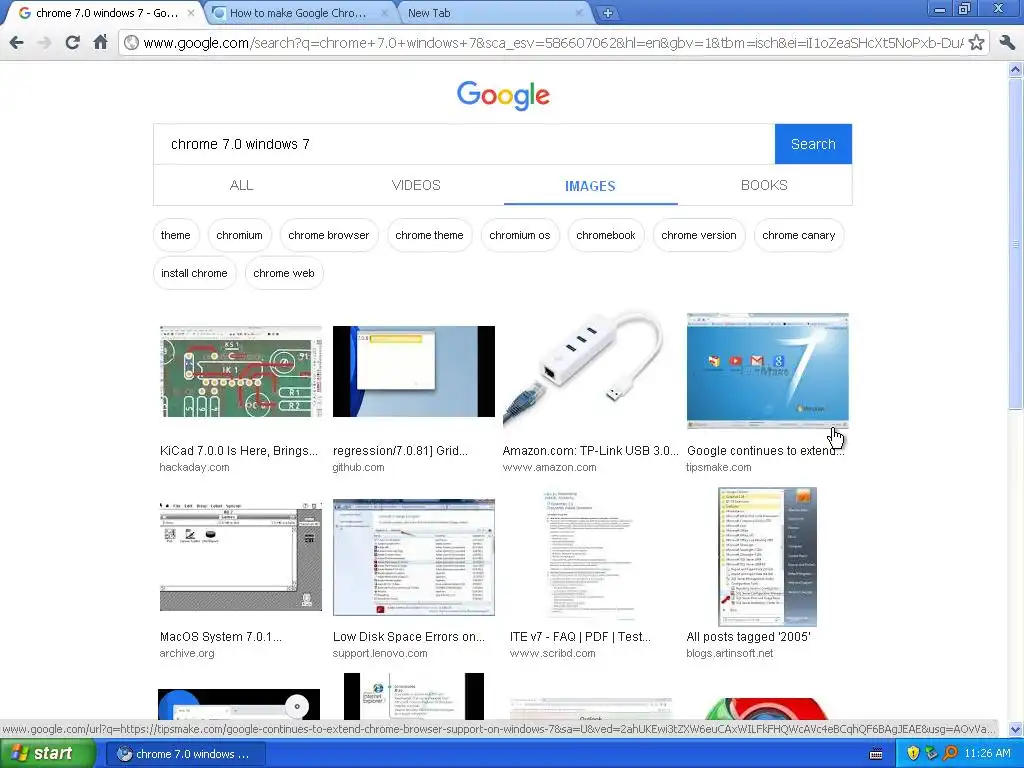The width and height of the screenshot is (1024, 768).
Task: Open 'Low Disk Space Errors on...' link
Action: (x=409, y=637)
